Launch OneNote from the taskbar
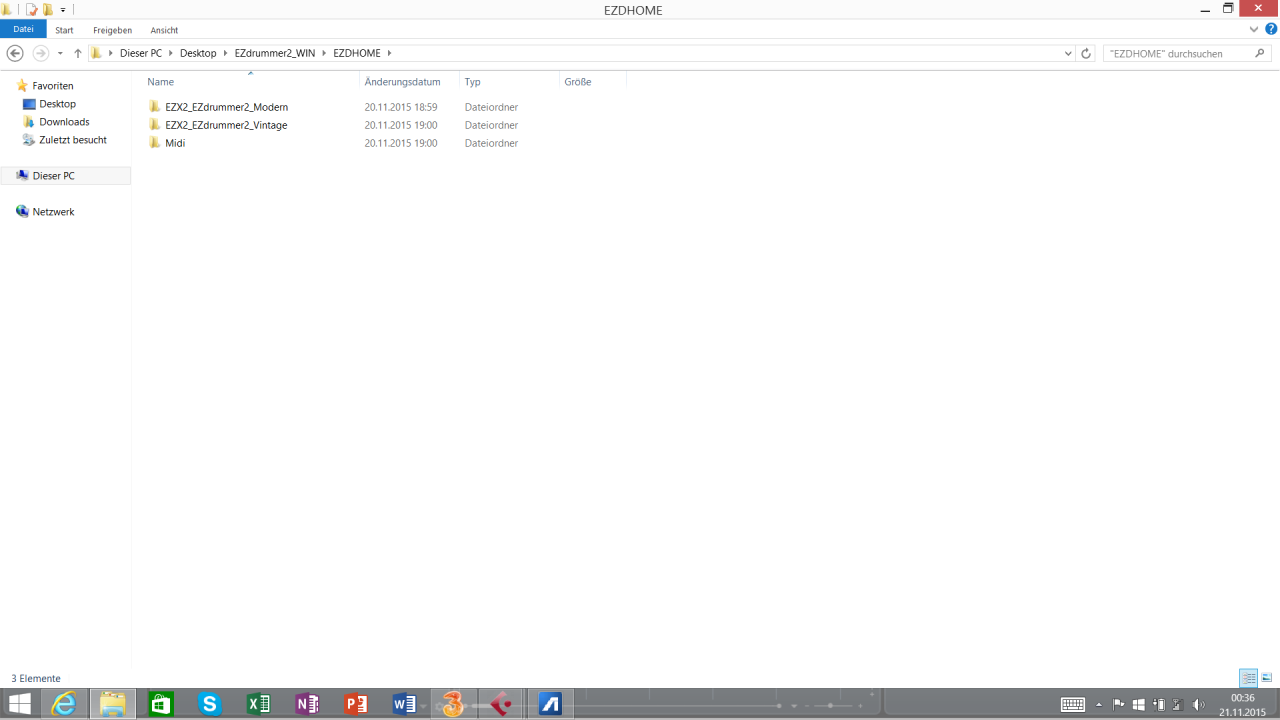The image size is (1280, 720). (307, 704)
